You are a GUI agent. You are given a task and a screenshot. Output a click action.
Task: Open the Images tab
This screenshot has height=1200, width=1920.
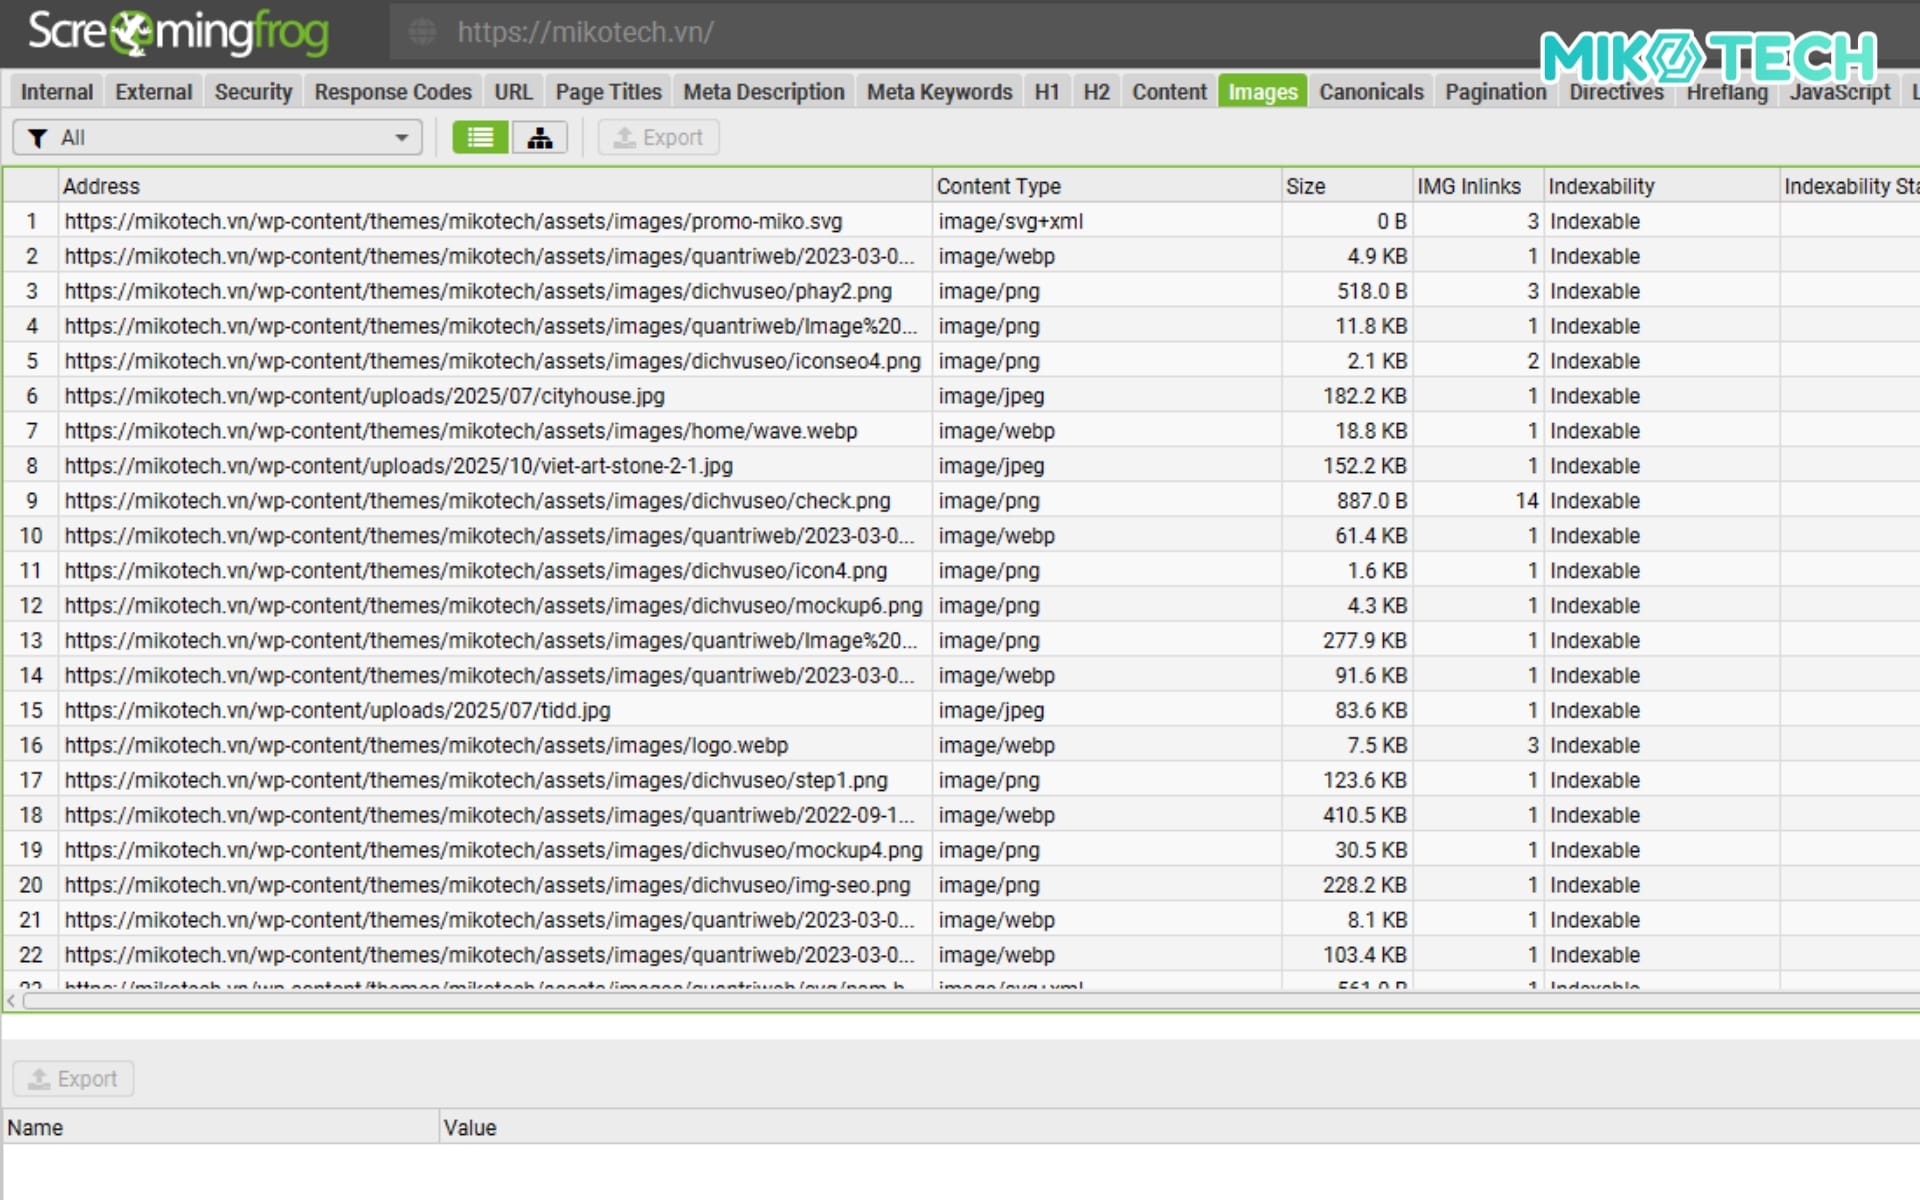(x=1262, y=92)
